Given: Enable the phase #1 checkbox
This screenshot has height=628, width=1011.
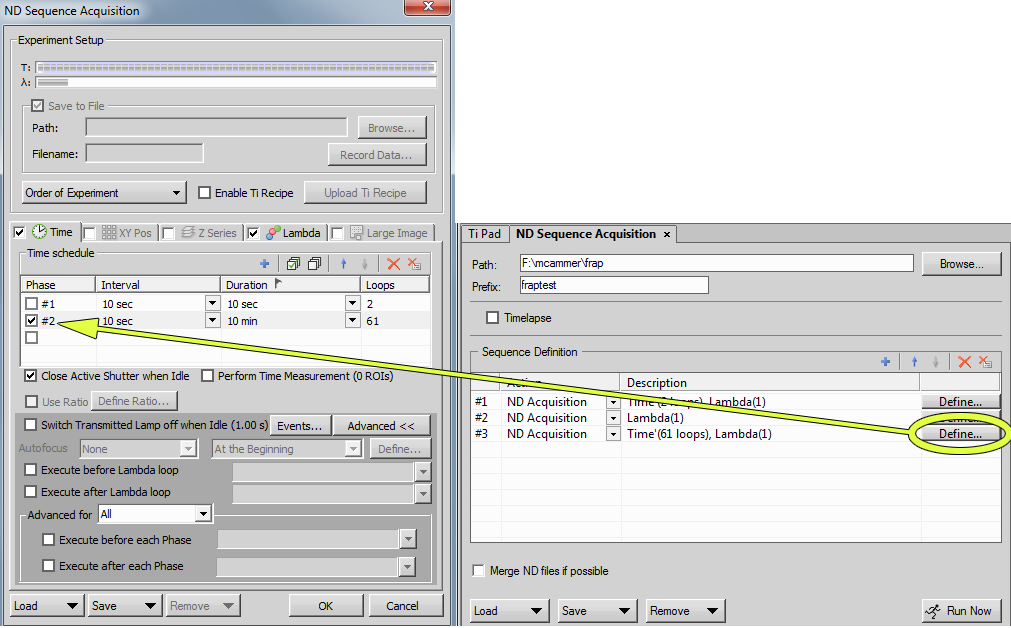Looking at the screenshot, I should [x=32, y=303].
